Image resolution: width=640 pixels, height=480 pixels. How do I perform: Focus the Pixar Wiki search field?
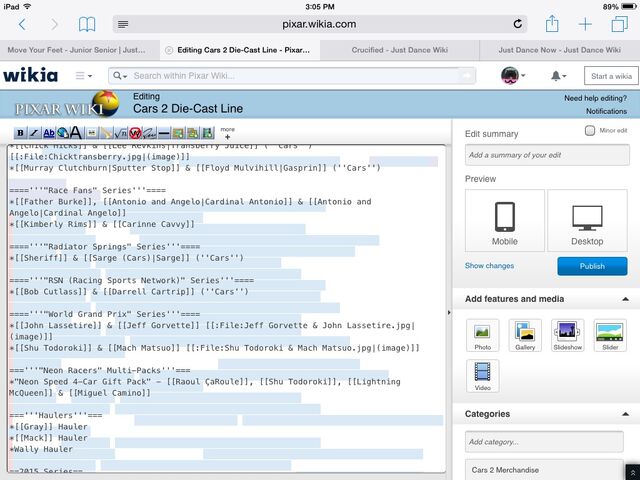[292, 76]
